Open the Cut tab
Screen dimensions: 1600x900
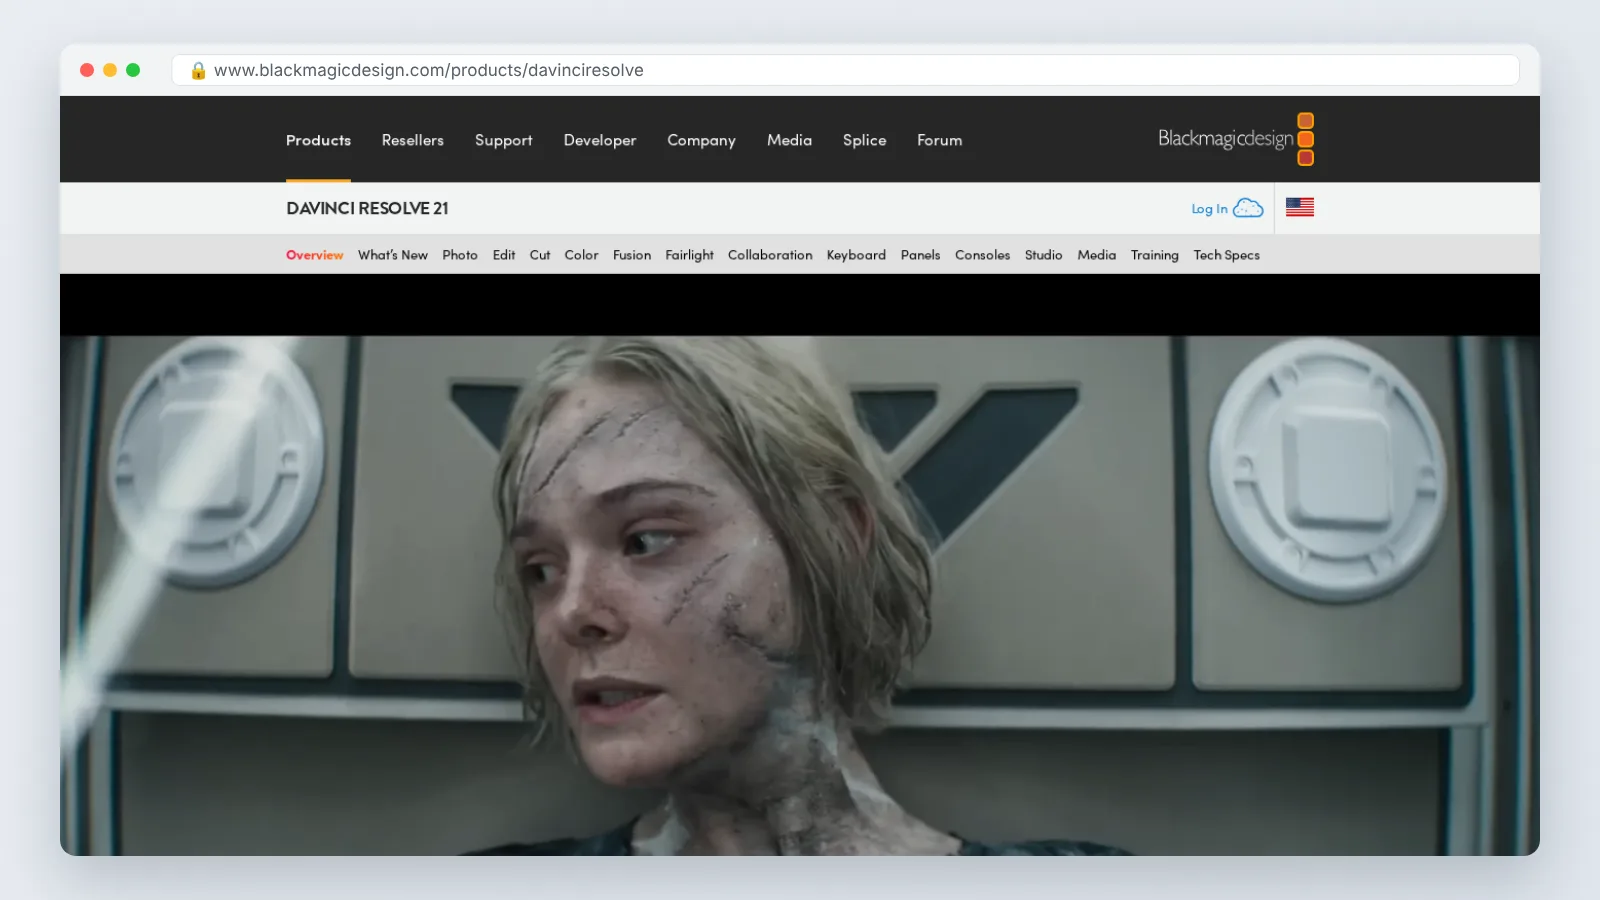tap(540, 255)
